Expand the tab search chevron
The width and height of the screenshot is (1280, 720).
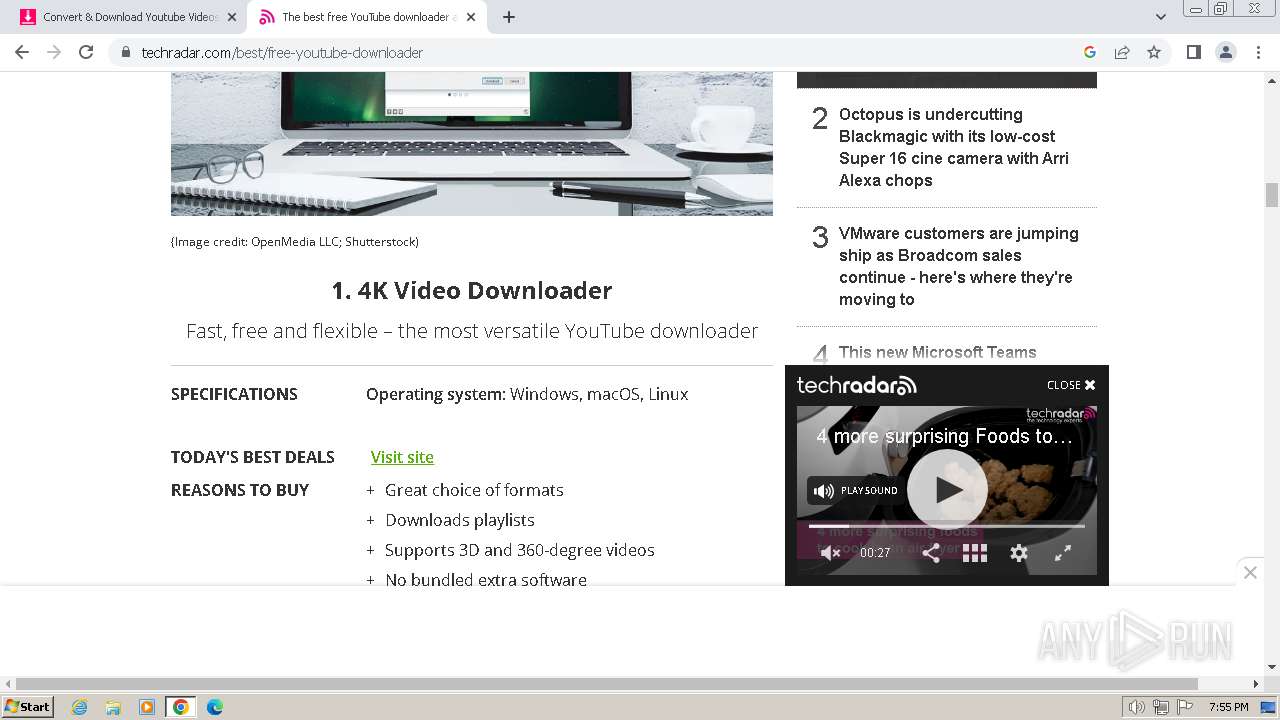point(1161,17)
